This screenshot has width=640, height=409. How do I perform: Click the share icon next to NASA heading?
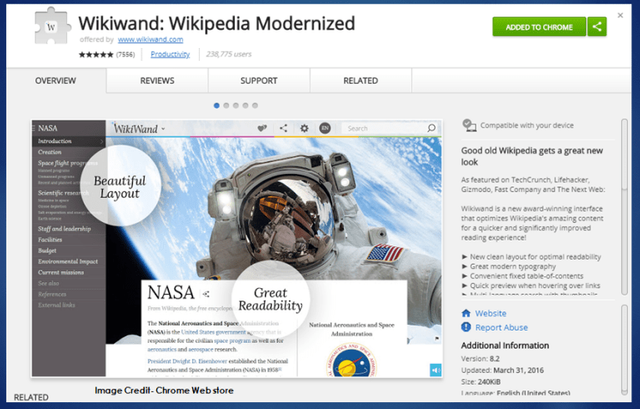tap(206, 294)
